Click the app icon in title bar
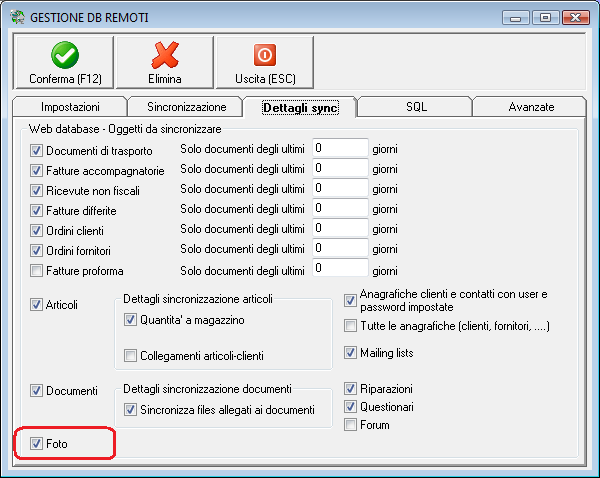The height and width of the screenshot is (478, 600). point(17,17)
